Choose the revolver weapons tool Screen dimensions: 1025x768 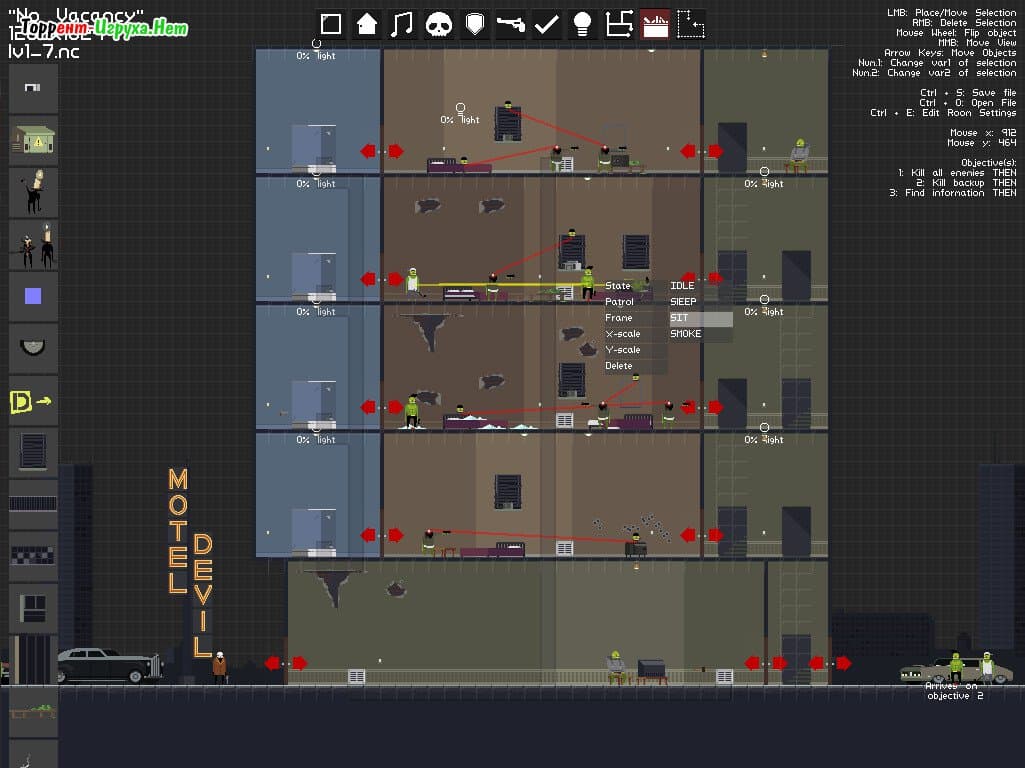click(x=511, y=24)
